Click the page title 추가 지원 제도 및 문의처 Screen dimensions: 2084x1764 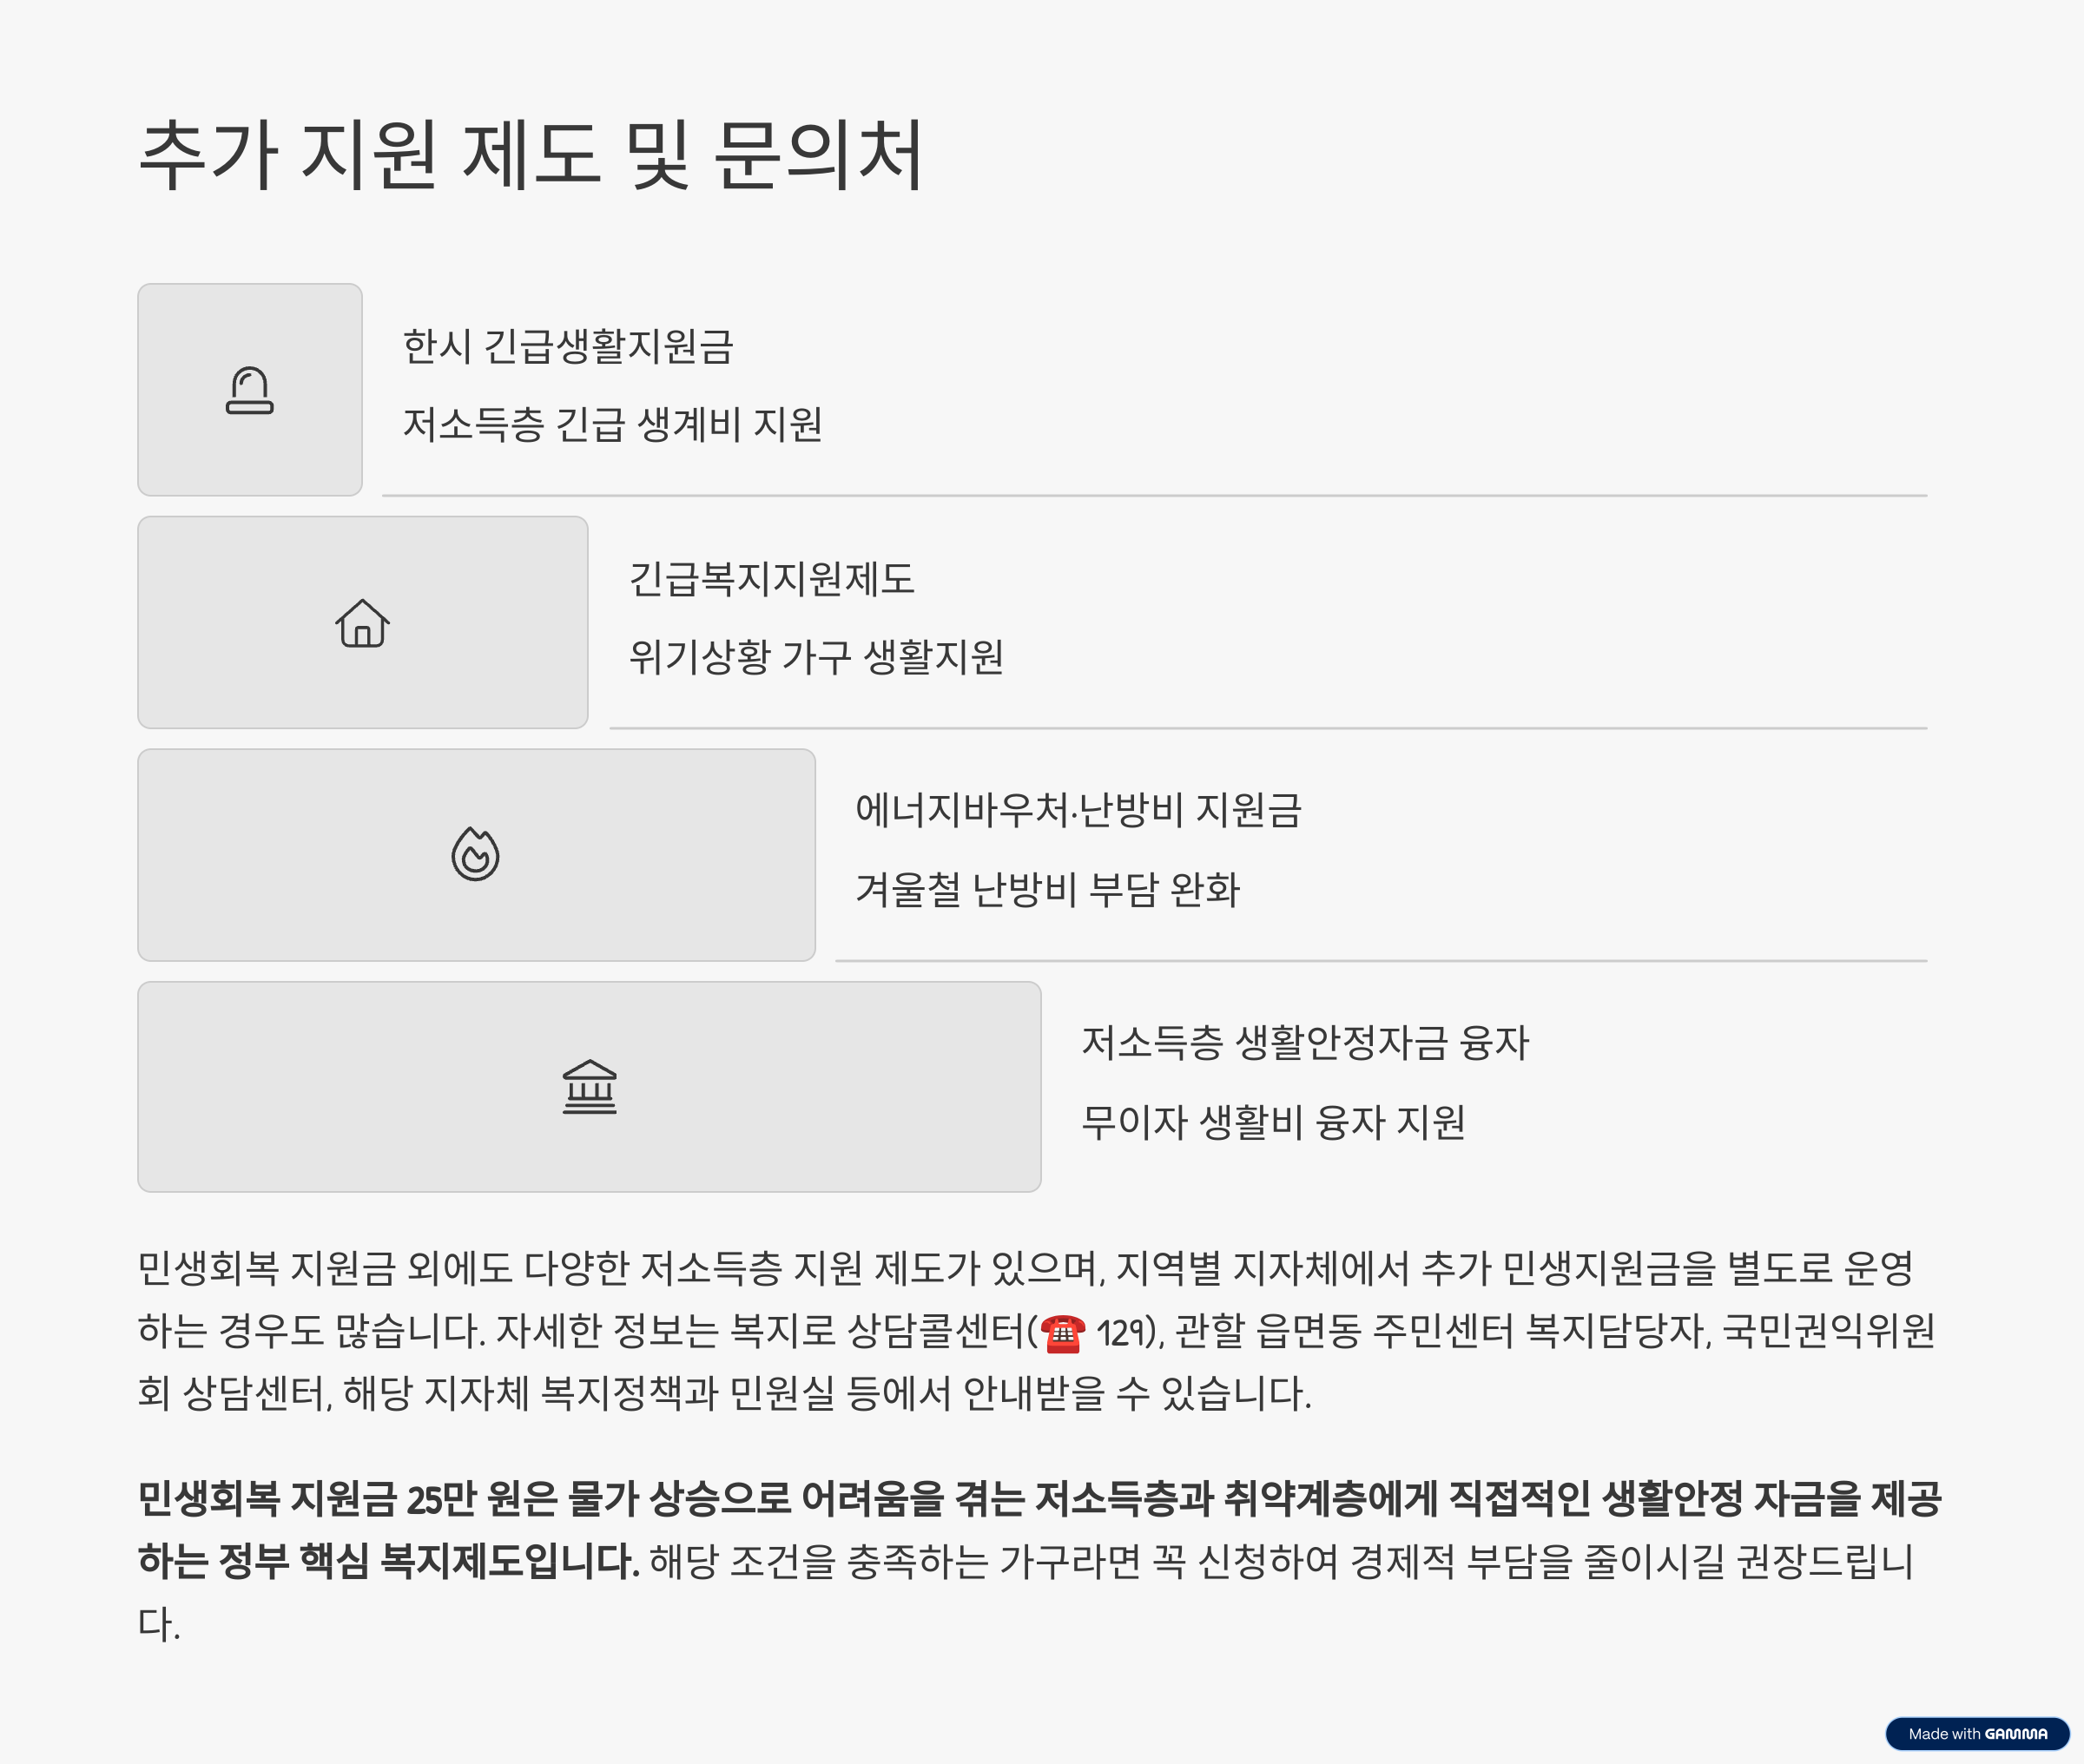click(x=530, y=155)
